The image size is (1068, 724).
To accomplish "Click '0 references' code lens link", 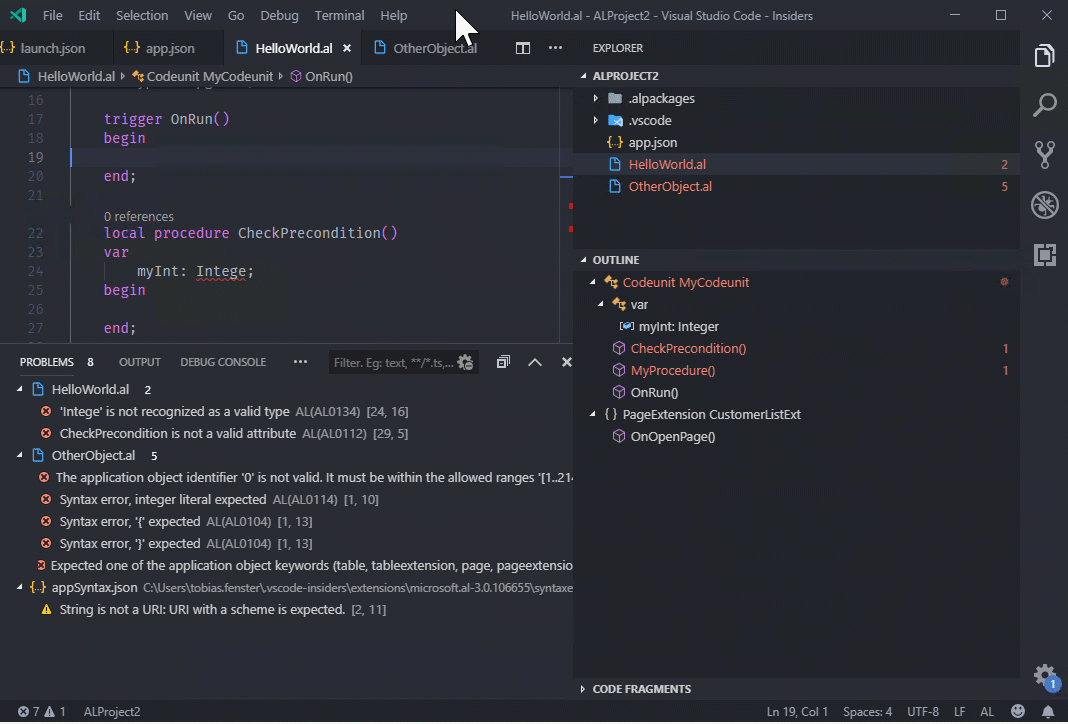I will pos(138,217).
